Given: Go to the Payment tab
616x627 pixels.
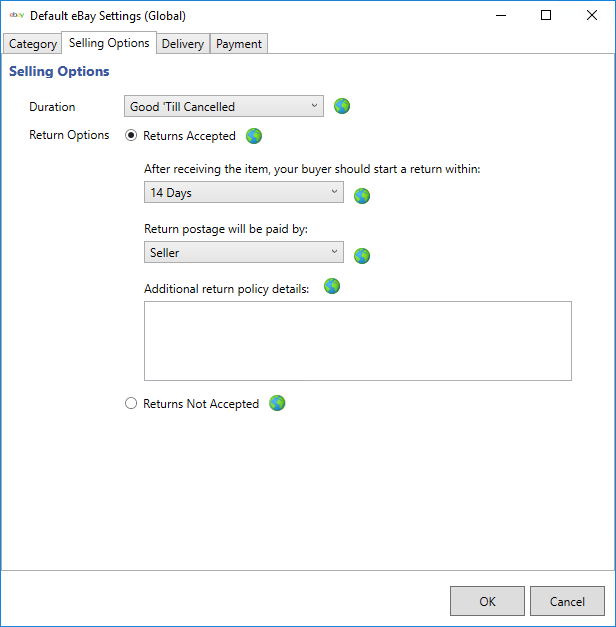Looking at the screenshot, I should tap(239, 44).
